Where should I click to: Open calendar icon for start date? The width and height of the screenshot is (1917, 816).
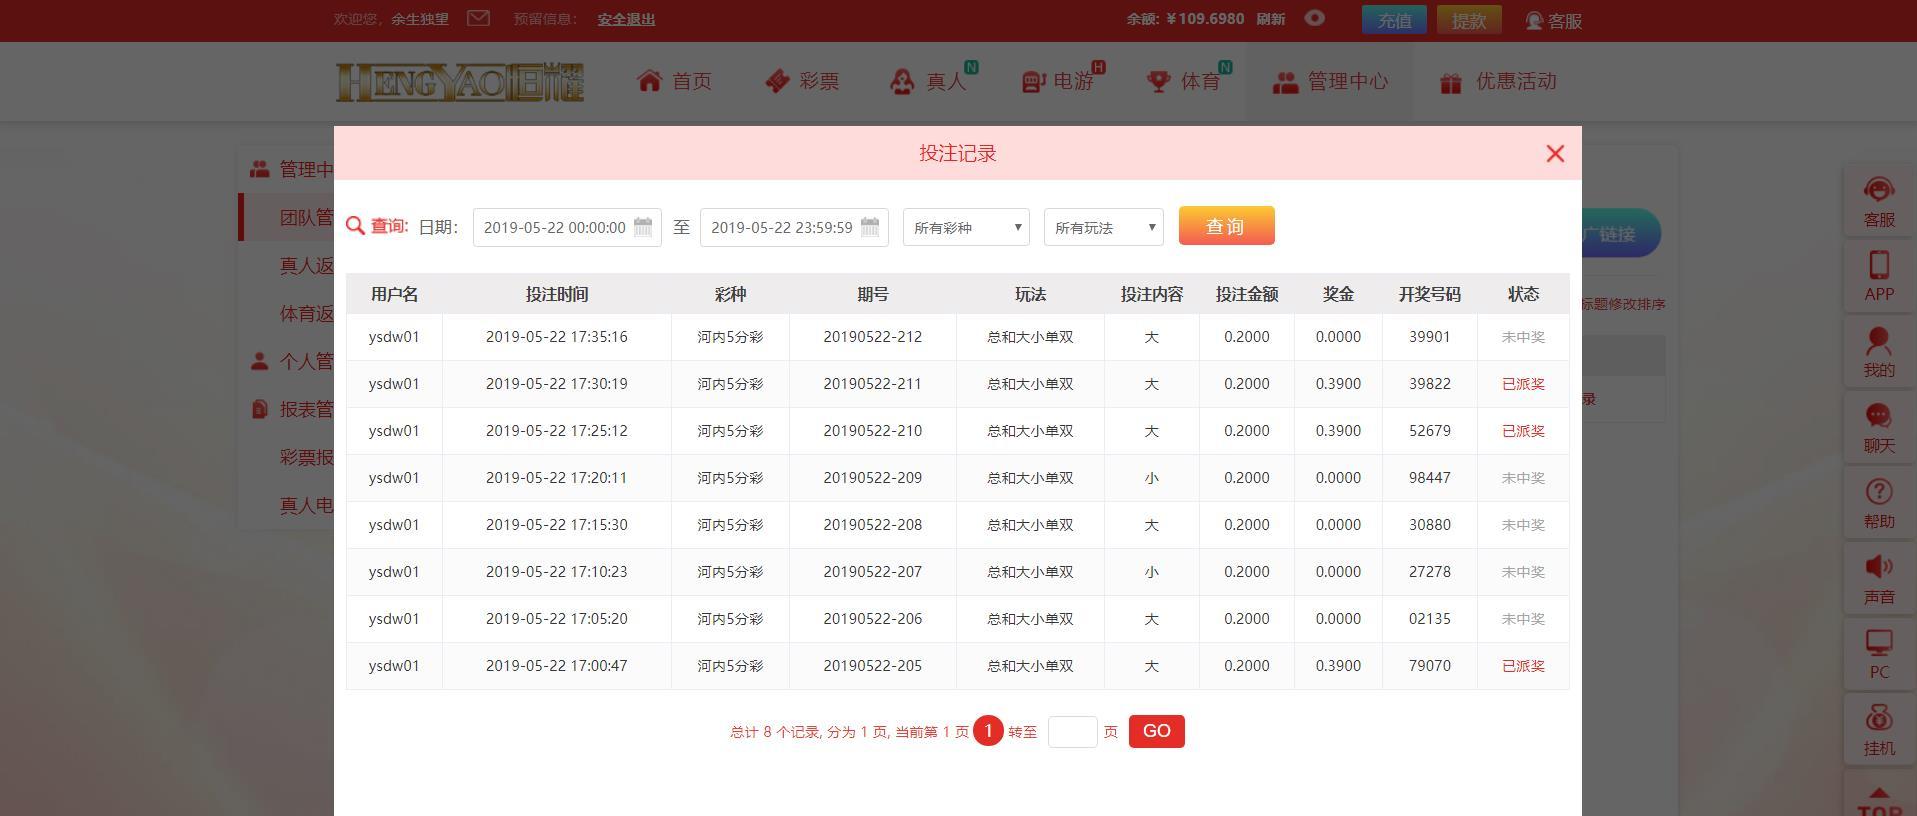tap(643, 227)
